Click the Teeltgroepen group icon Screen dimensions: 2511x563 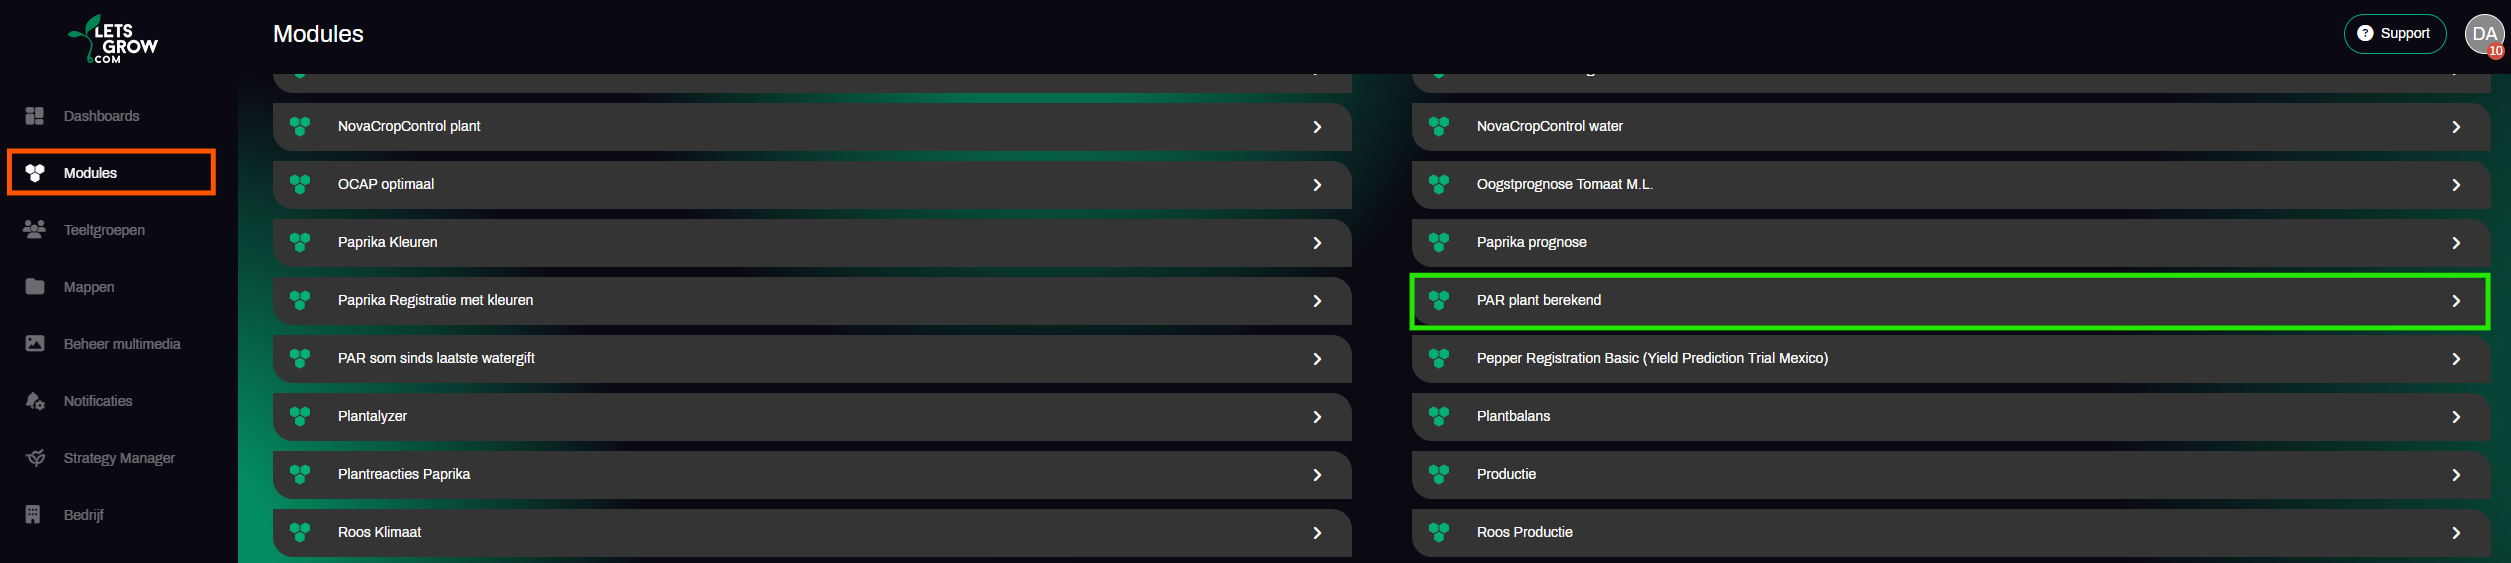pos(35,230)
